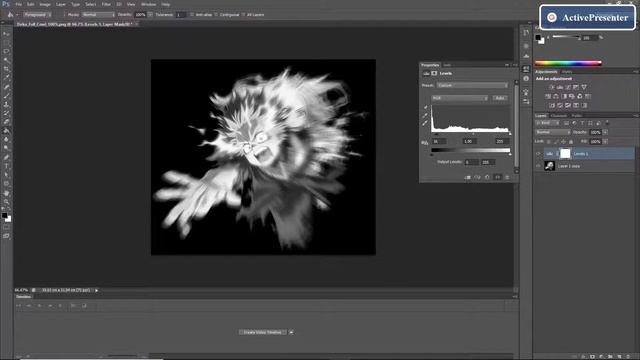Screen dimensions: 640x360
Task: Select the Levels 1 layer mask thumbnail
Action: pyautogui.click(x=565, y=153)
